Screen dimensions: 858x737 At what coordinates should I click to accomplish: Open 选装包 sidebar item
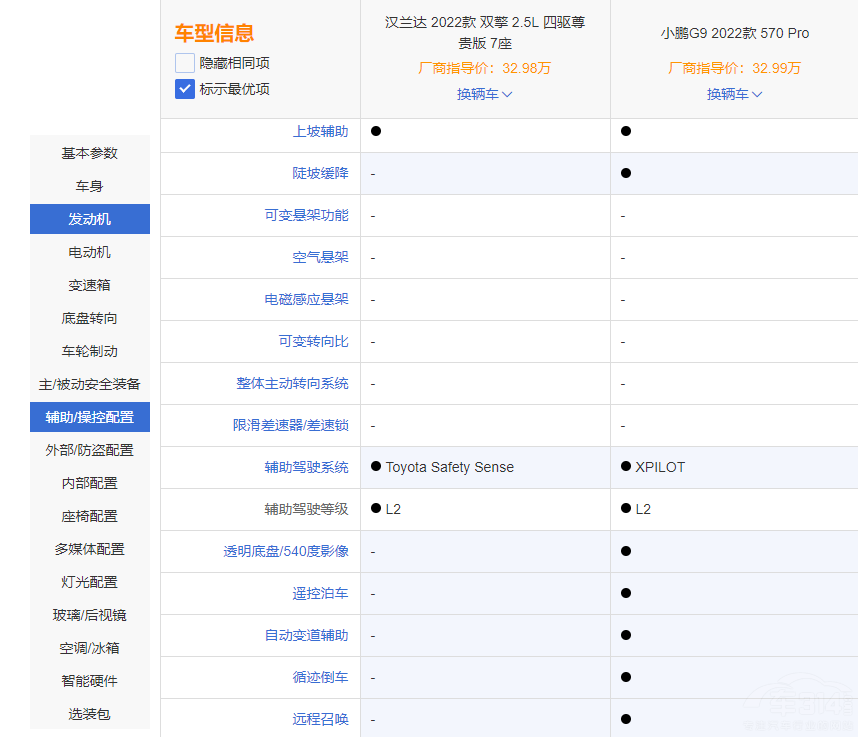(90, 714)
